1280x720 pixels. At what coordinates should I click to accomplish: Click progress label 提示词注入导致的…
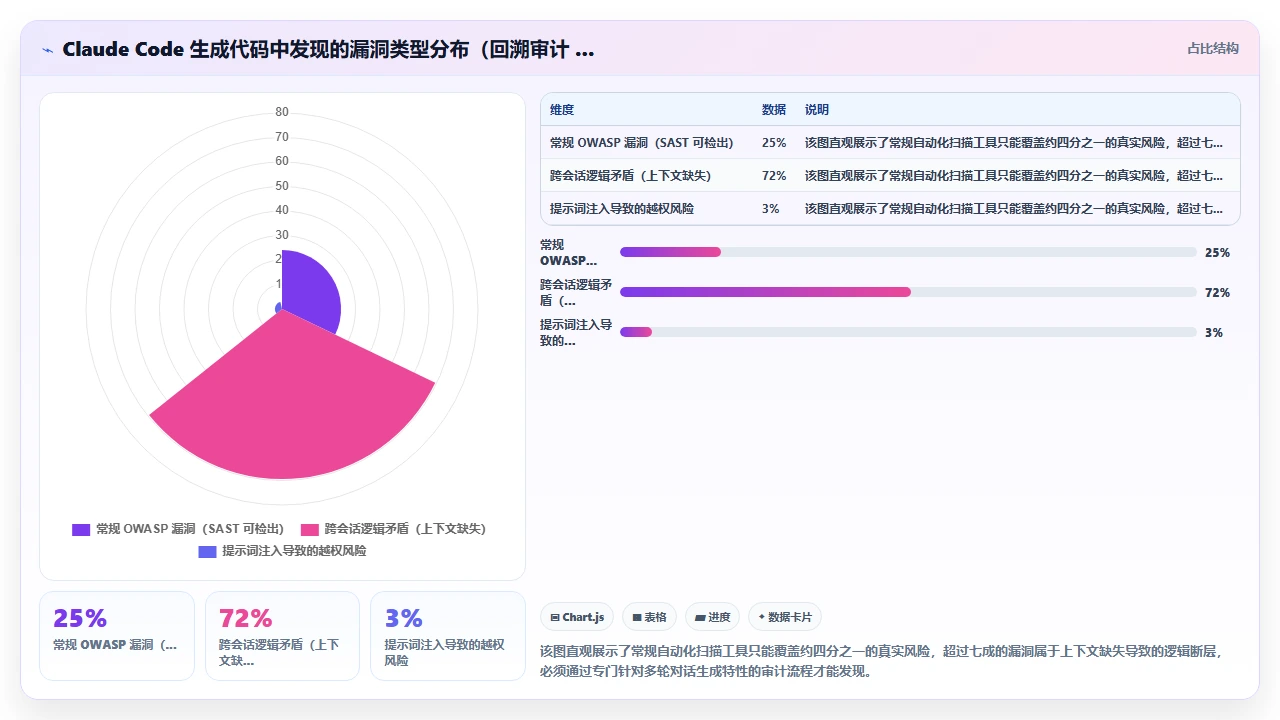pyautogui.click(x=576, y=332)
